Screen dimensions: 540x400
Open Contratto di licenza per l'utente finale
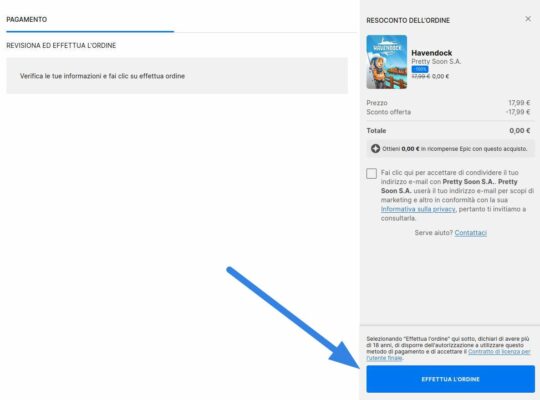click(448, 355)
